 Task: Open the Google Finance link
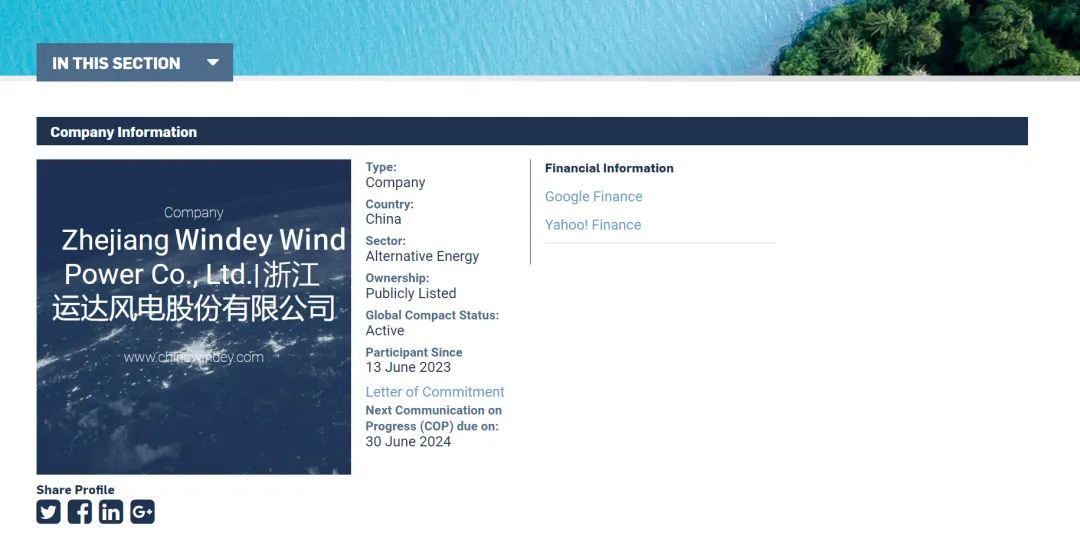(593, 197)
